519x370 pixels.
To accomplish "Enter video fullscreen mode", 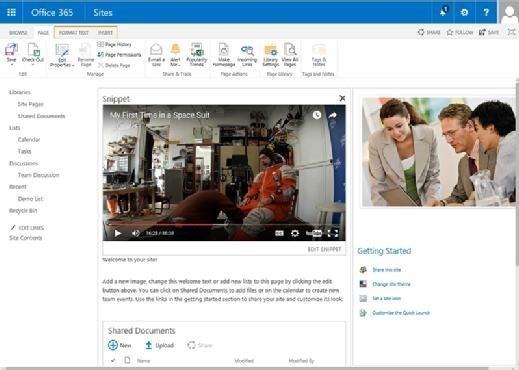I will click(x=333, y=233).
